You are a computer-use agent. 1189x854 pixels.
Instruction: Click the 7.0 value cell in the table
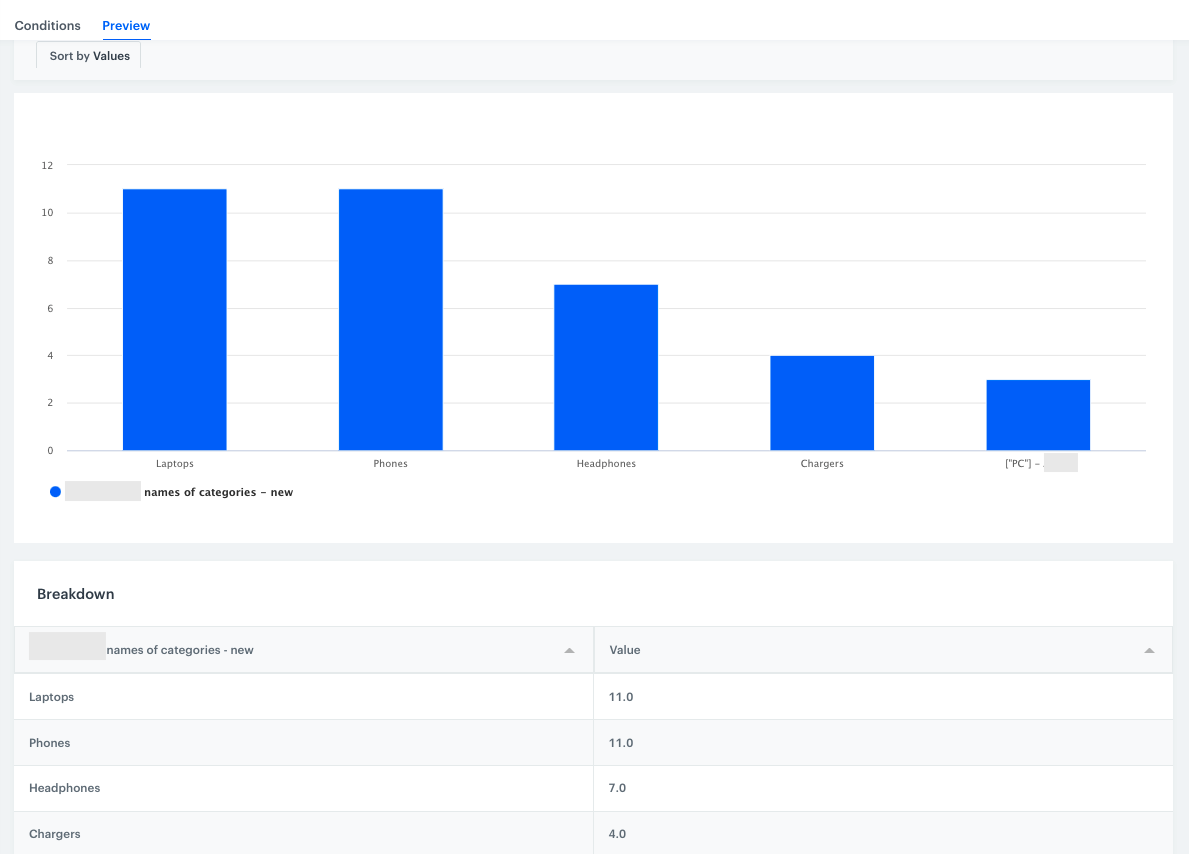click(617, 788)
